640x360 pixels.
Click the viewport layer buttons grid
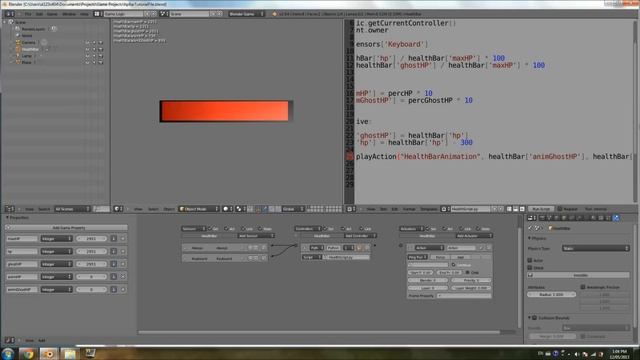[x=324, y=209]
